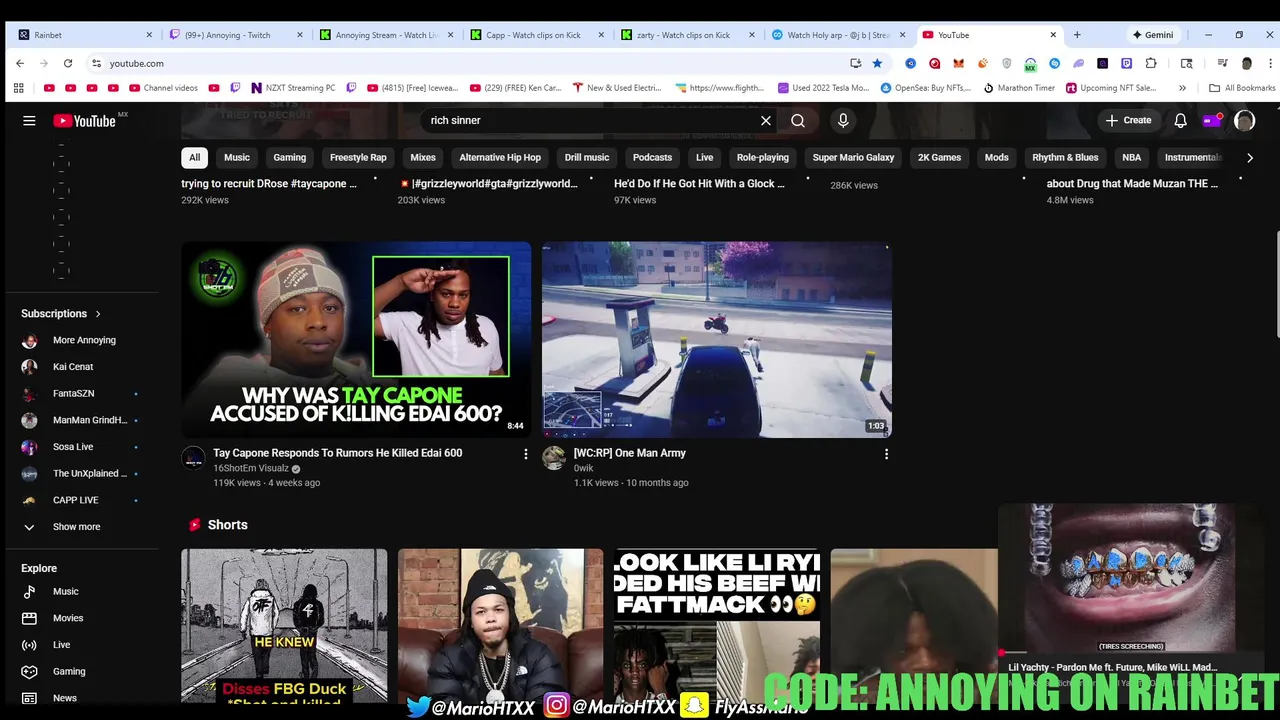The height and width of the screenshot is (720, 1280).
Task: Select the Gaming filter chip
Action: [x=290, y=157]
